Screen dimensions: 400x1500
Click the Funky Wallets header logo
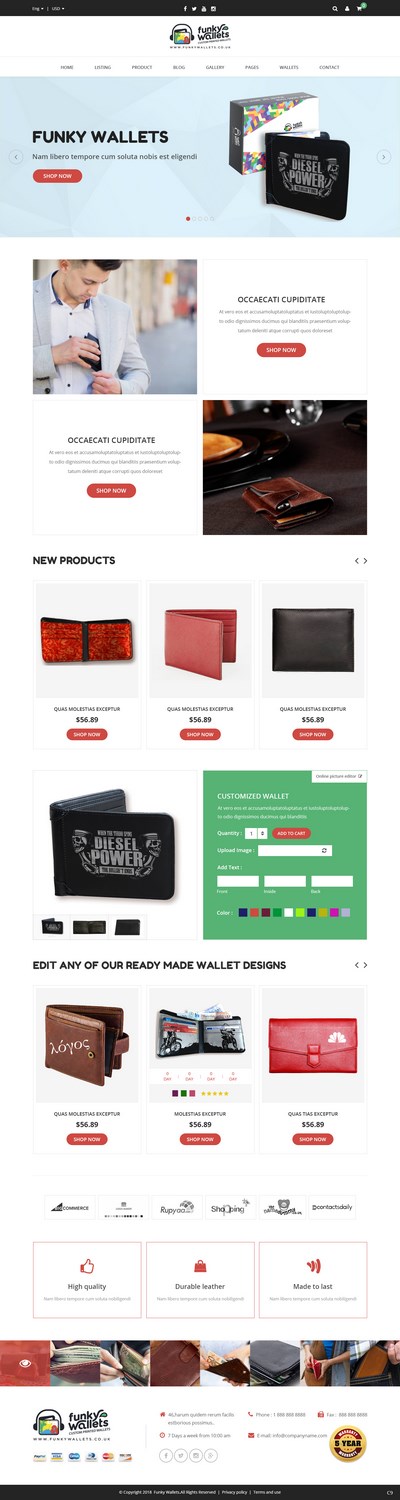click(x=200, y=36)
